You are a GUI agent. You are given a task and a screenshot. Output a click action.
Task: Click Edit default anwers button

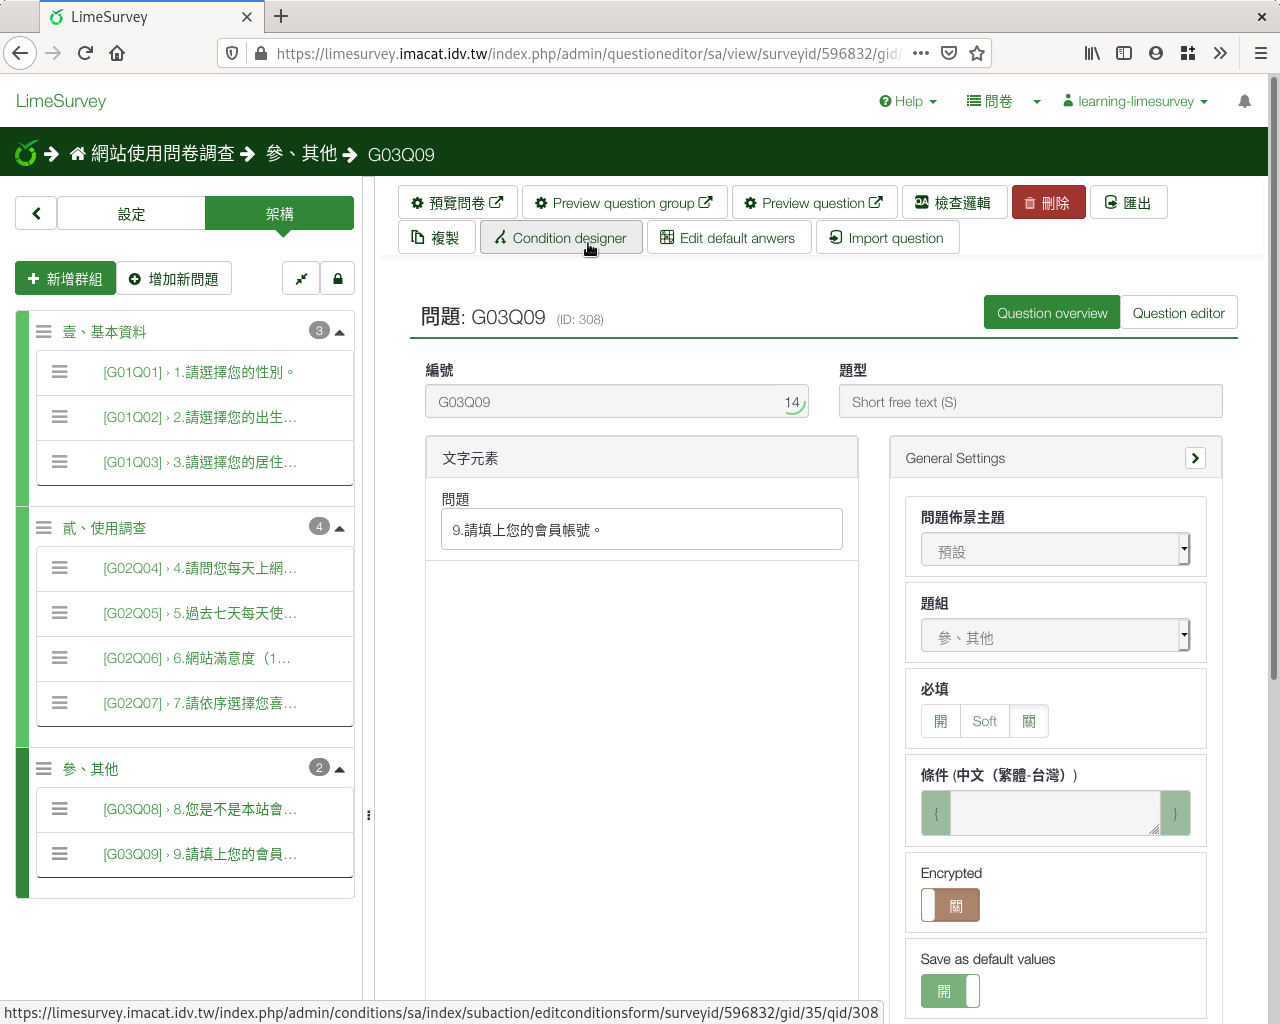click(728, 238)
